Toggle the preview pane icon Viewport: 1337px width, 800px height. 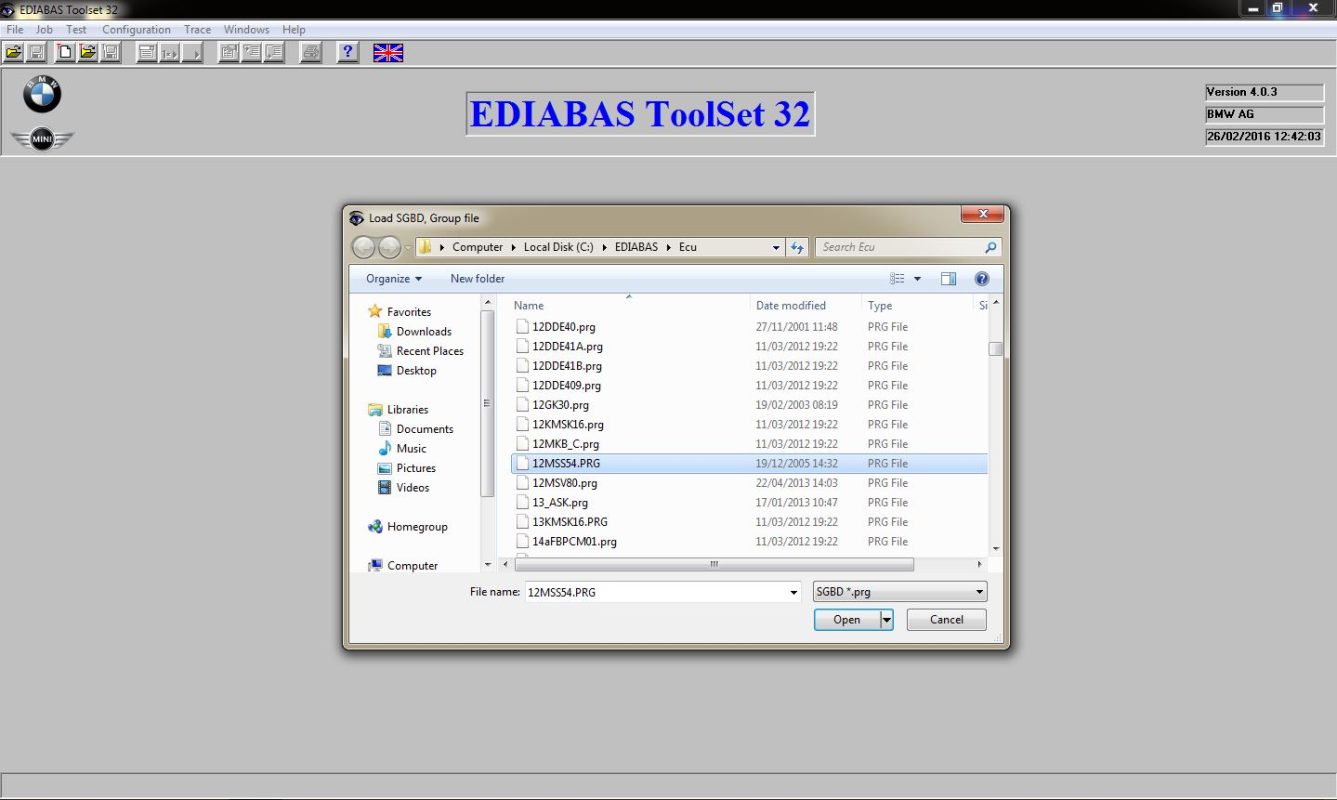(x=948, y=279)
